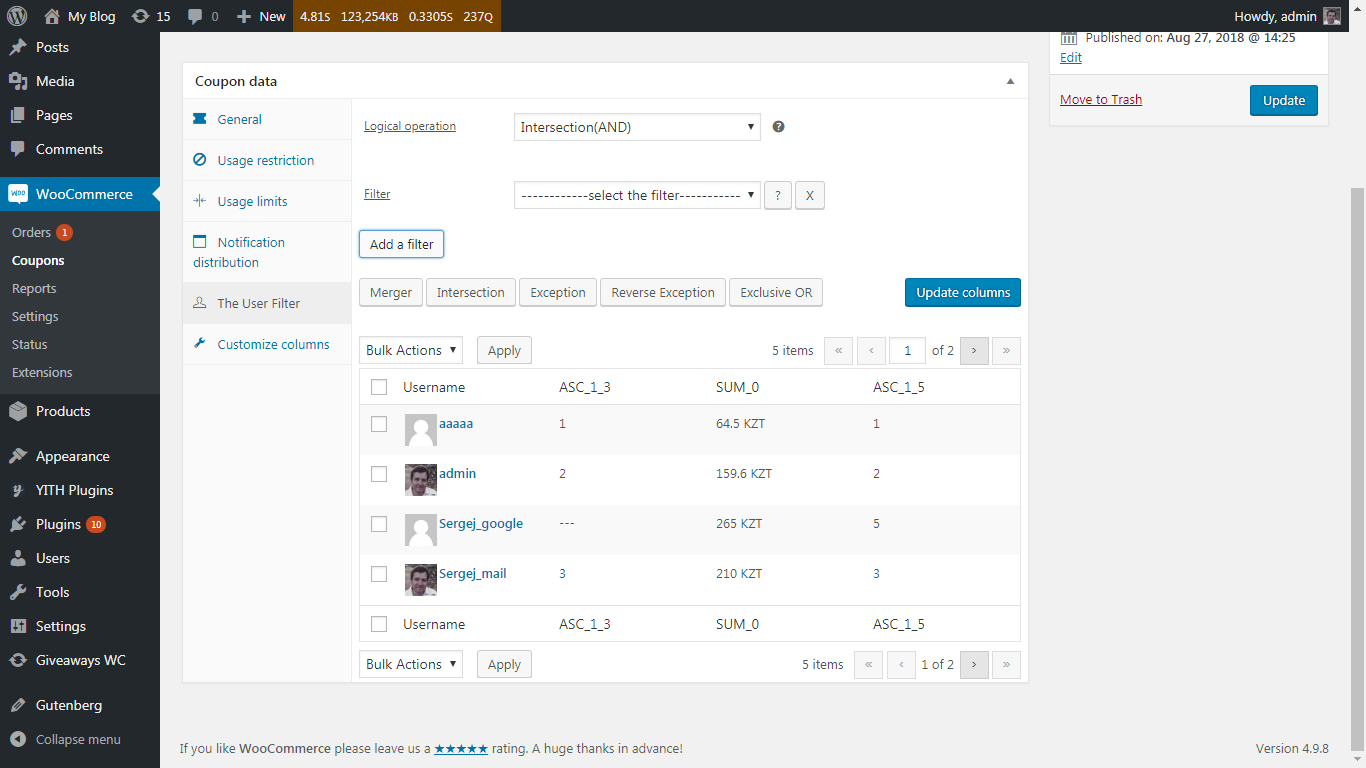1366x768 pixels.
Task: Click the five-star rating link
Action: coord(461,748)
